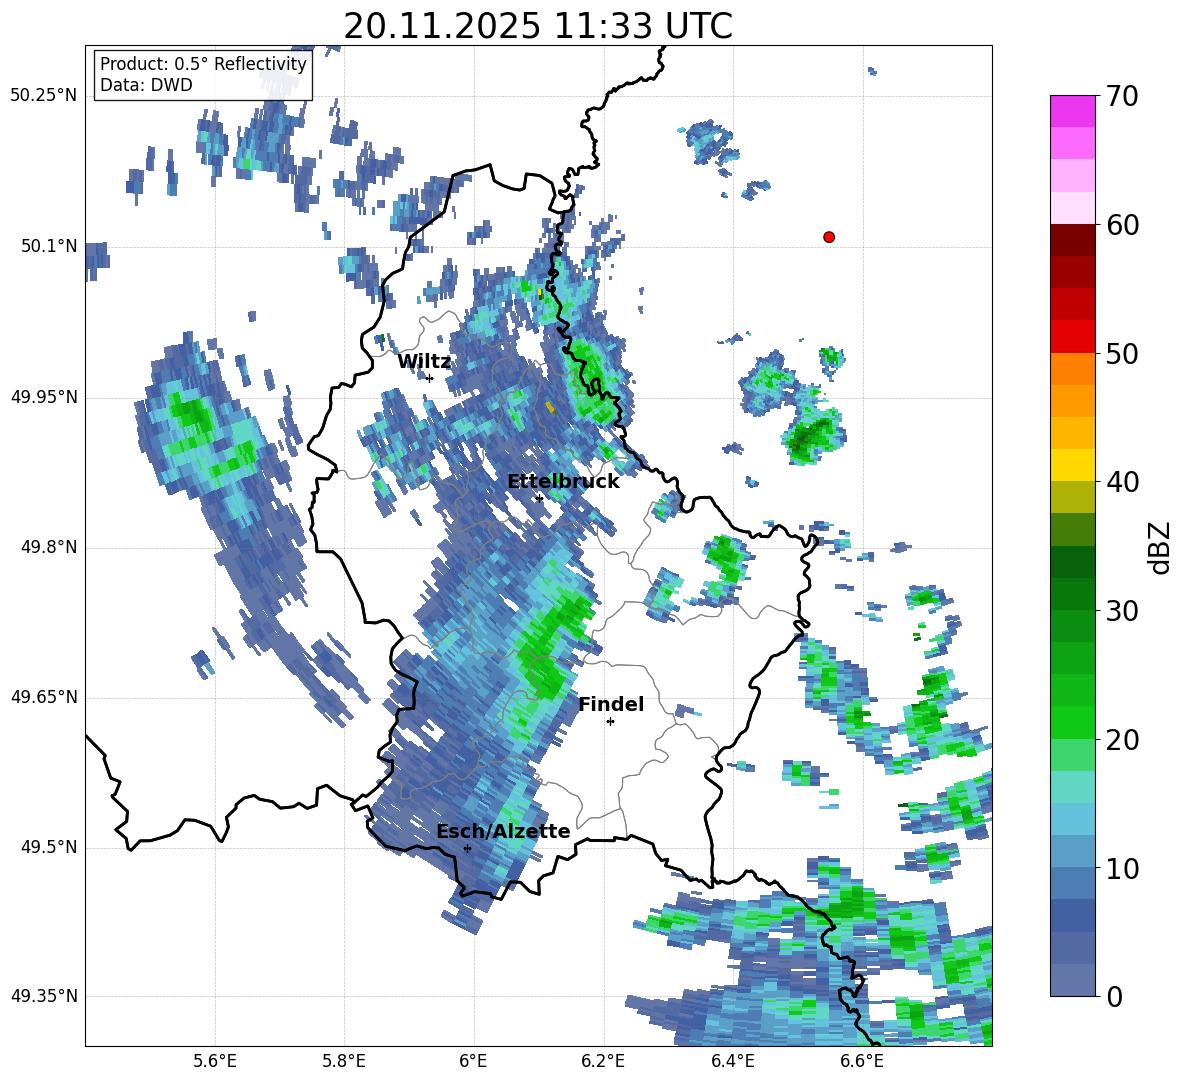Click the 49.8°N latitude label
Image resolution: width=1184 pixels, height=1081 pixels.
click(48, 547)
